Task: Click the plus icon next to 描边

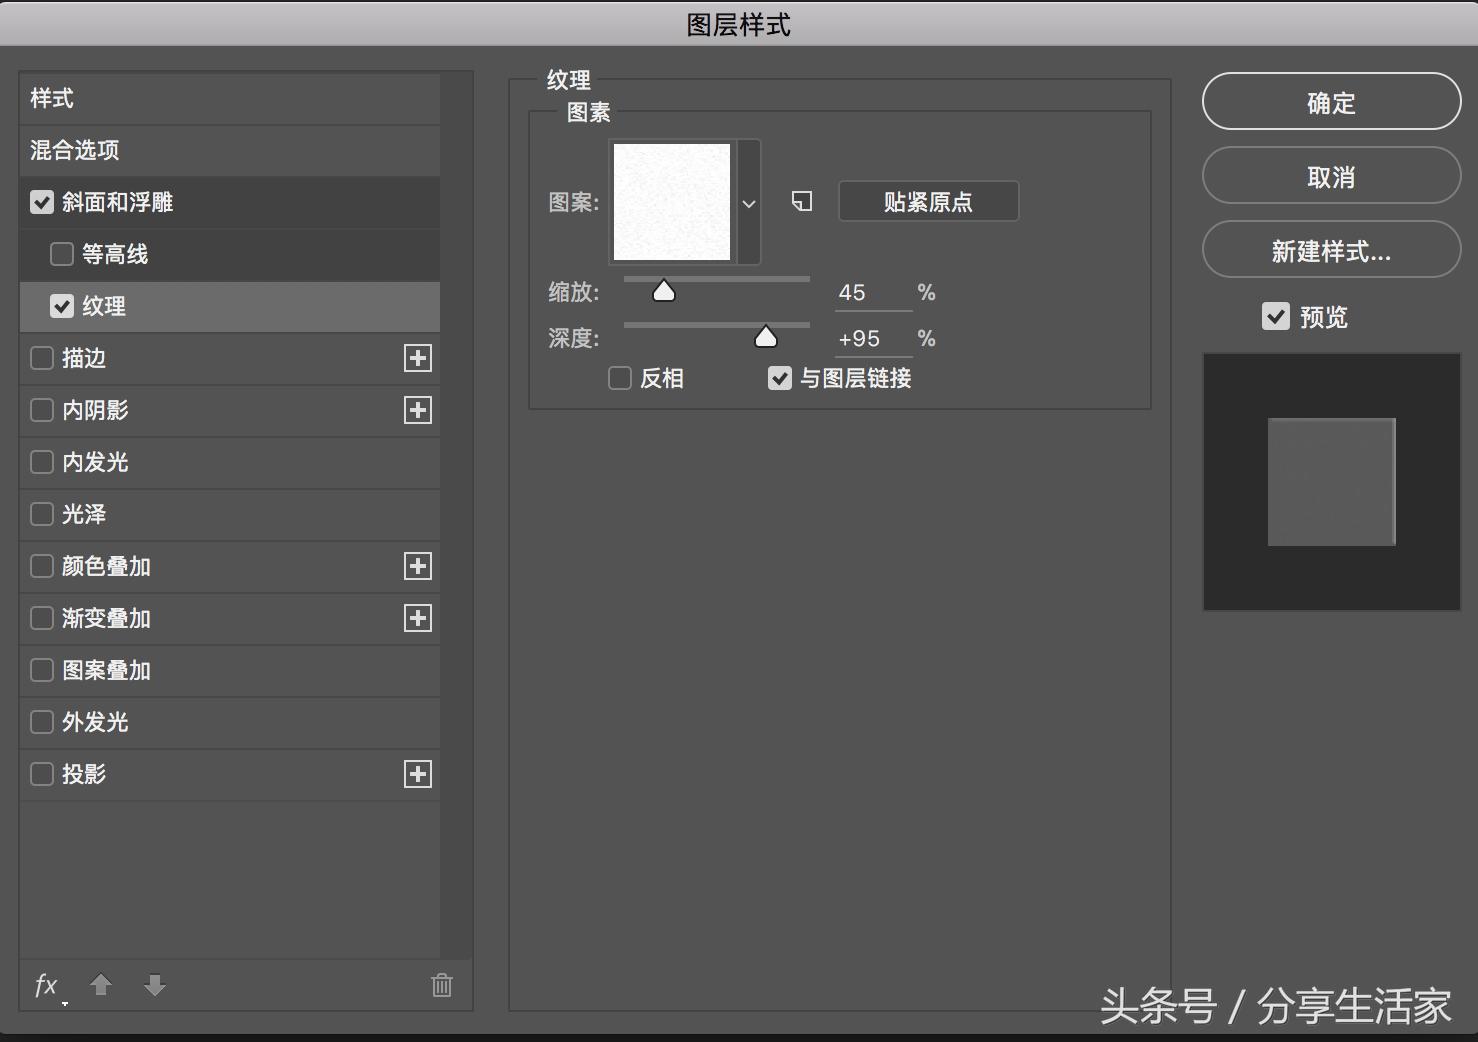Action: 417,358
